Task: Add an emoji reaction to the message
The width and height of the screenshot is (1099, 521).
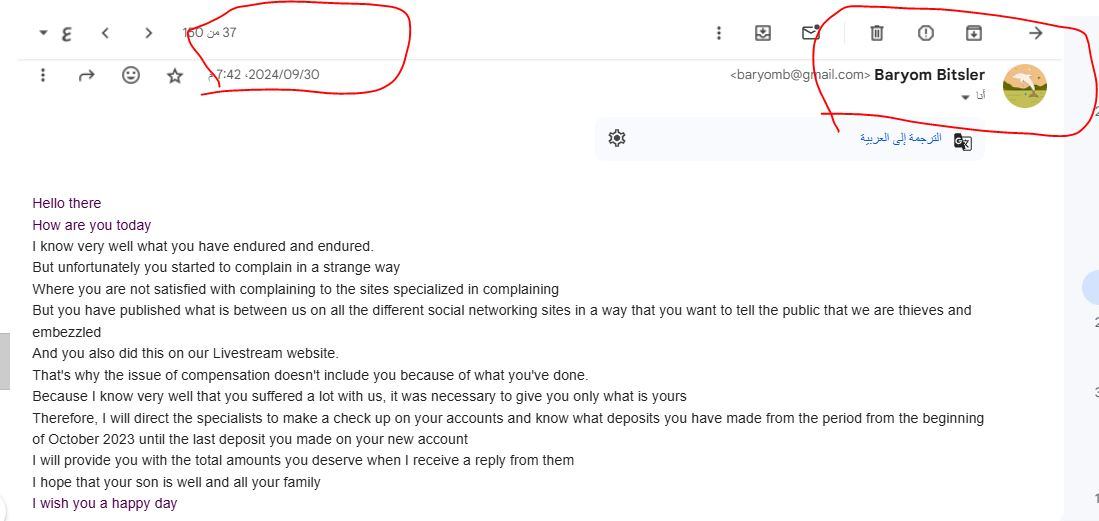Action: pyautogui.click(x=131, y=75)
